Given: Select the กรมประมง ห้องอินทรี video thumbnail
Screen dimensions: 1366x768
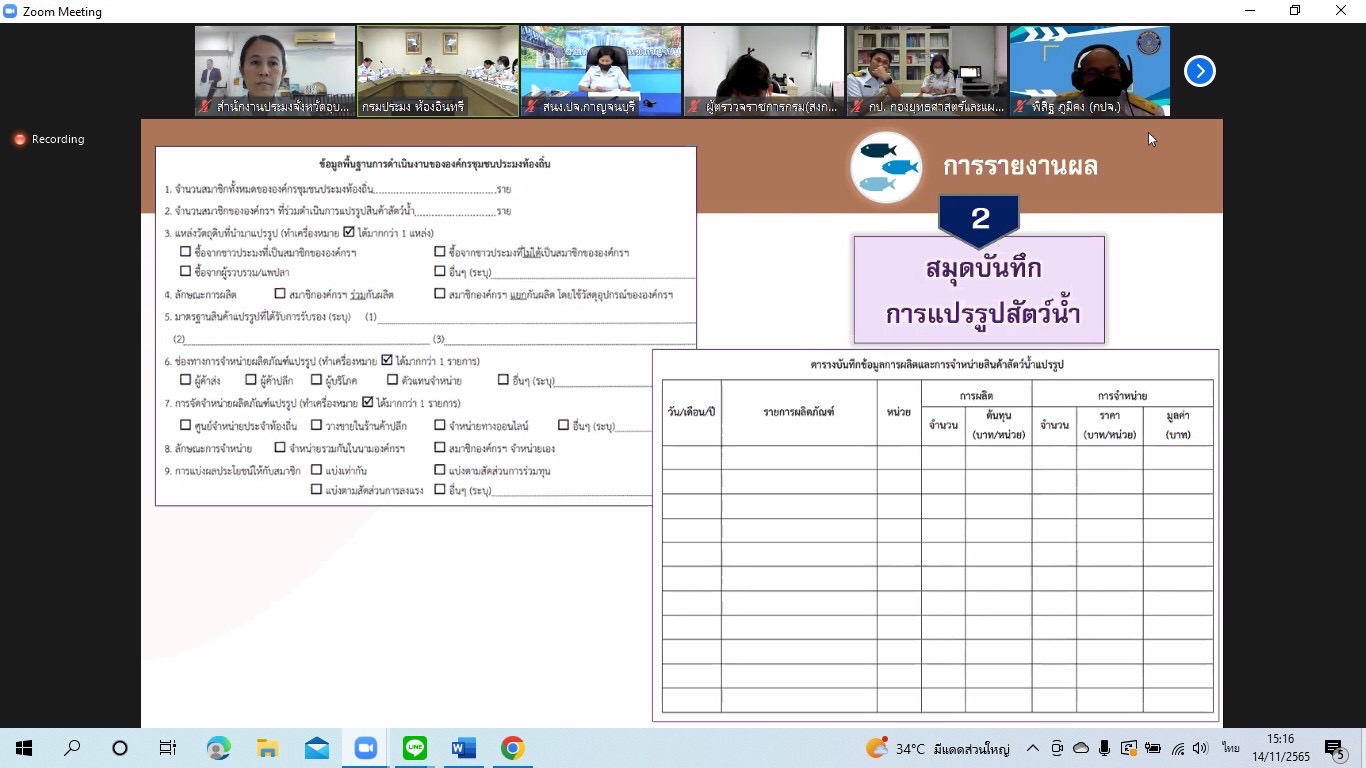Looking at the screenshot, I should click(x=438, y=70).
